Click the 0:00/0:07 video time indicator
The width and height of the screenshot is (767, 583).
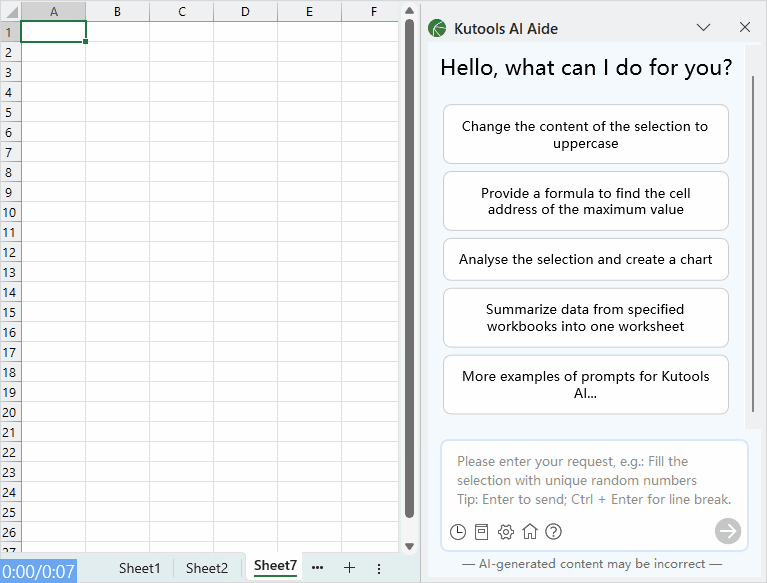click(38, 571)
